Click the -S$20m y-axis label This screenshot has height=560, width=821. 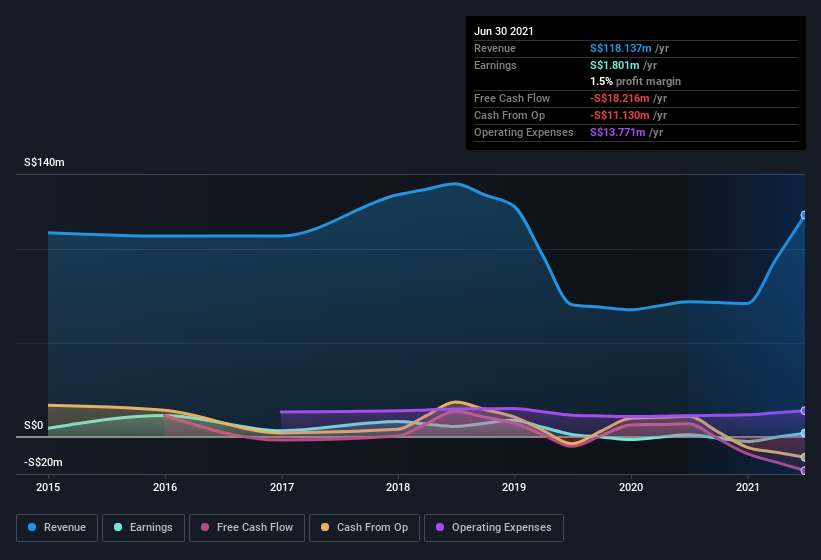(43, 462)
